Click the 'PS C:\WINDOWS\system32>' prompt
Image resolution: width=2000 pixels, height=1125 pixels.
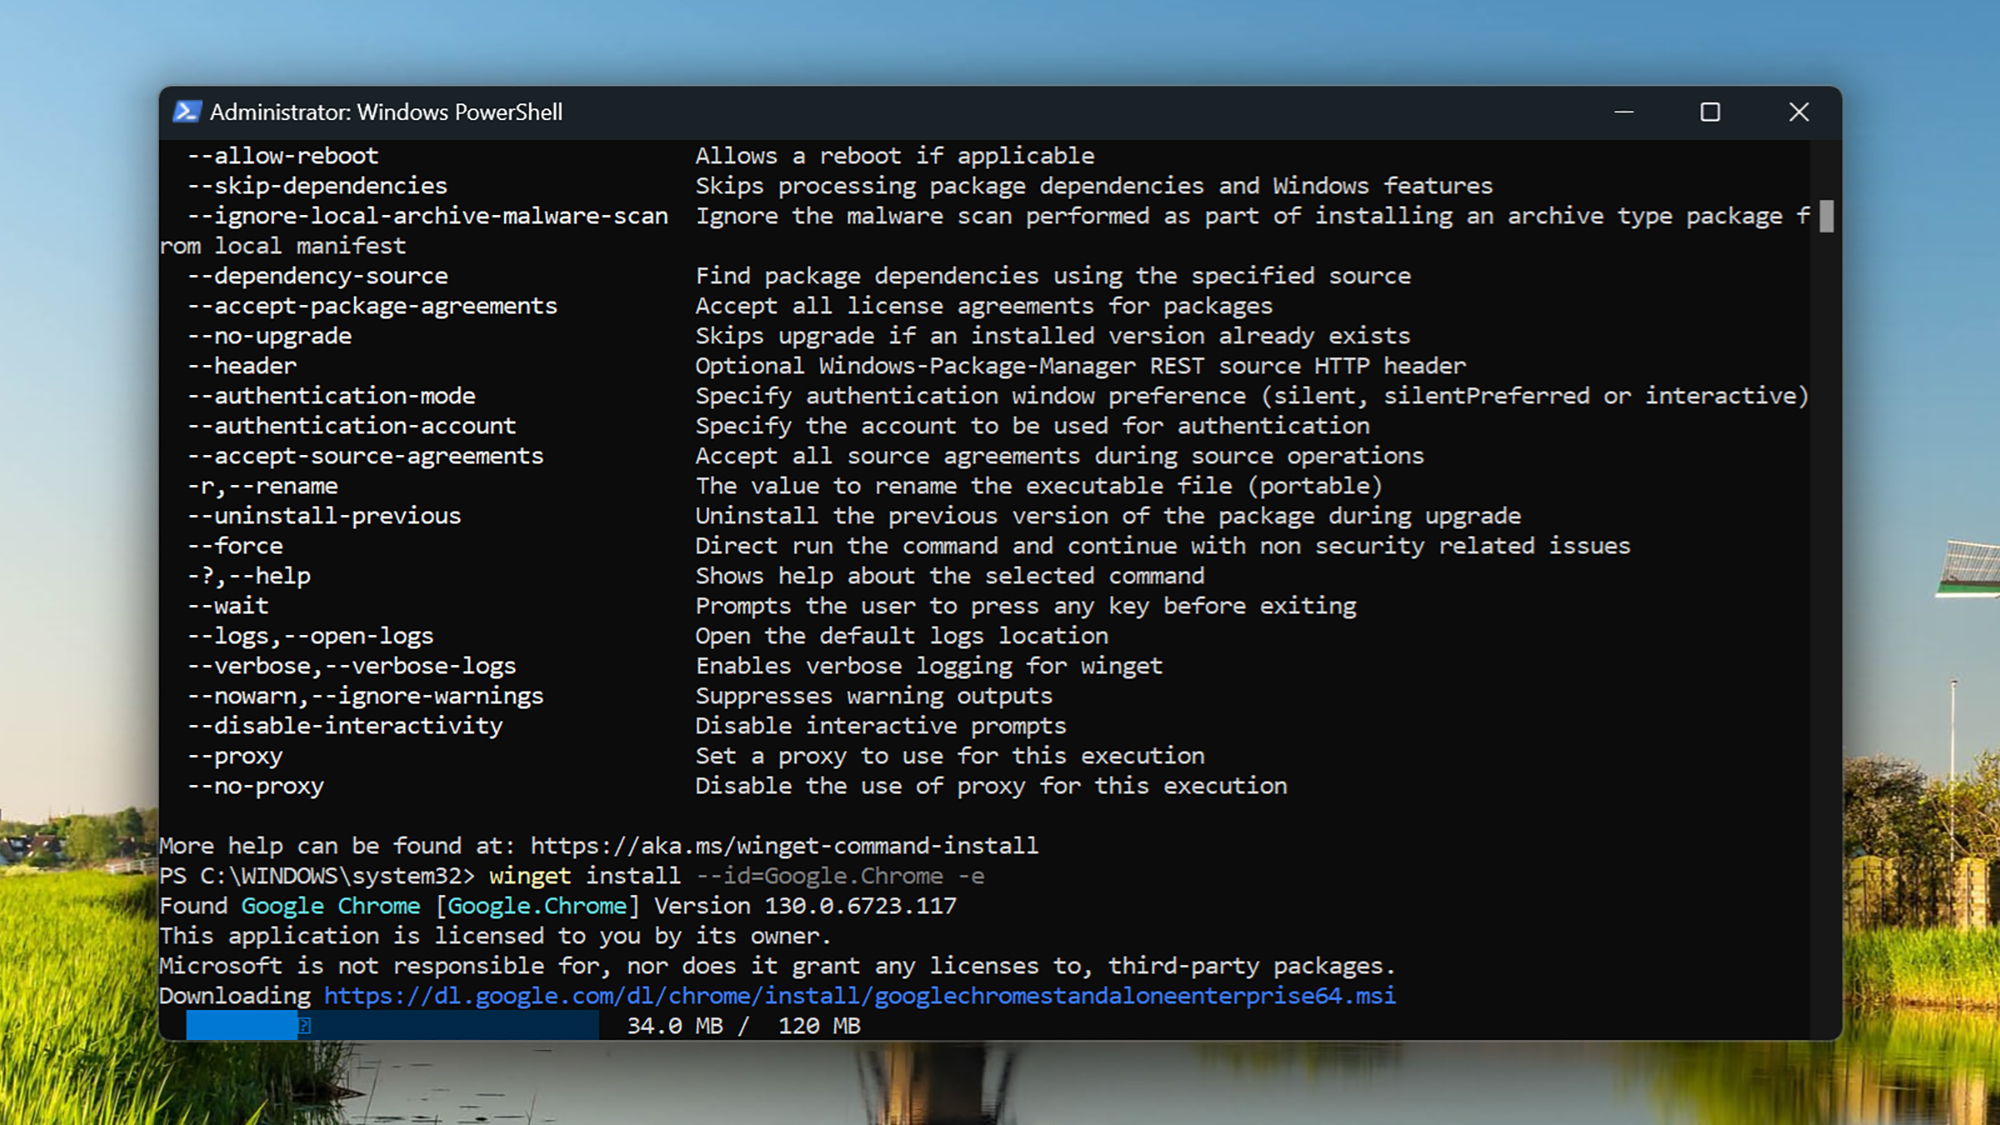[316, 876]
